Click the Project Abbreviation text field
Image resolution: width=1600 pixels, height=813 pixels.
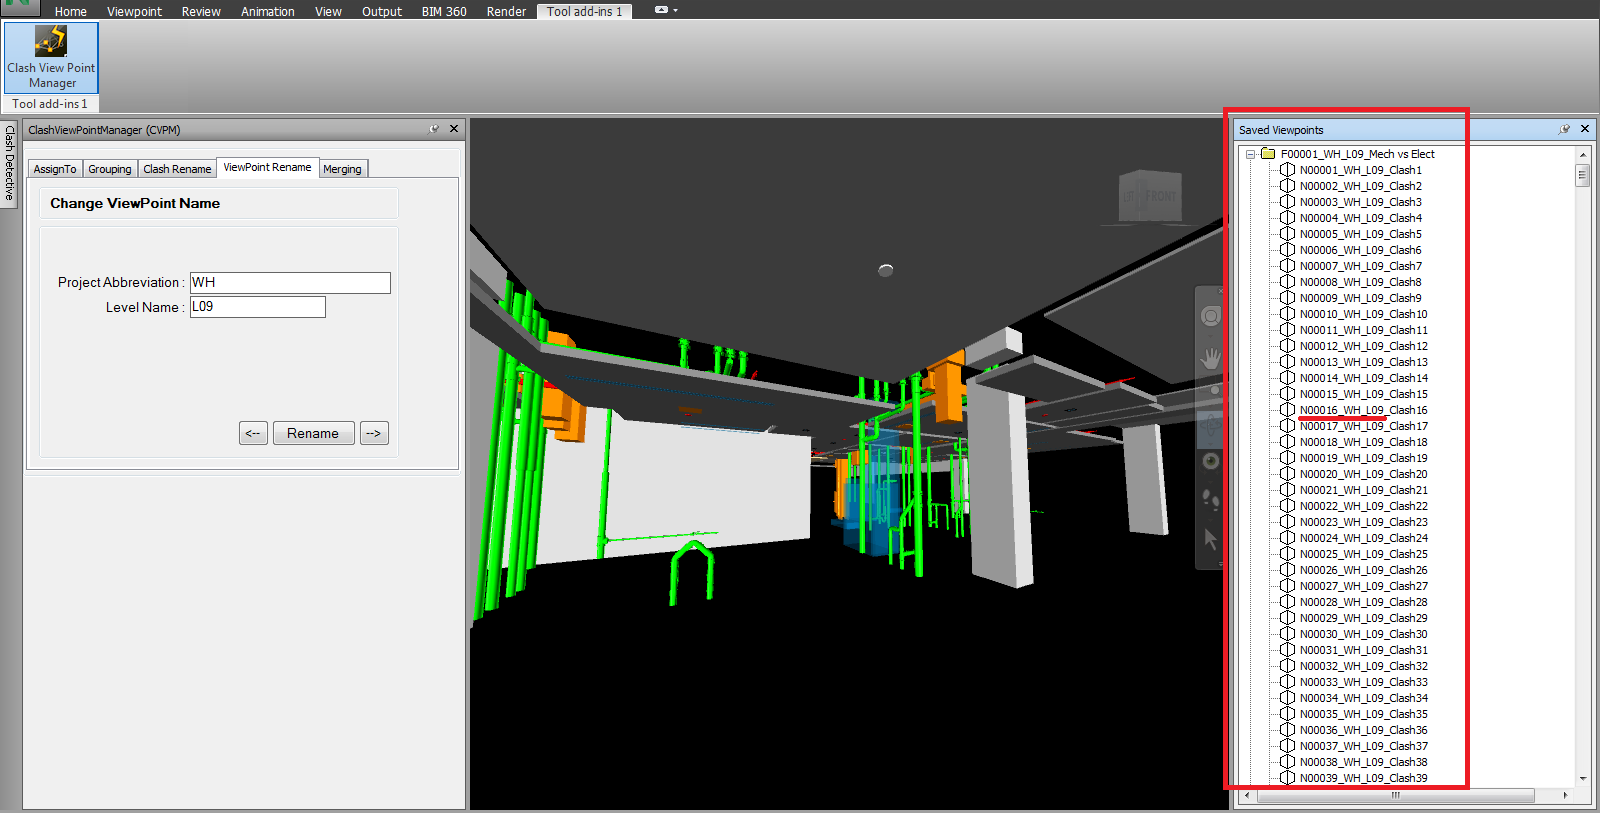click(x=290, y=283)
